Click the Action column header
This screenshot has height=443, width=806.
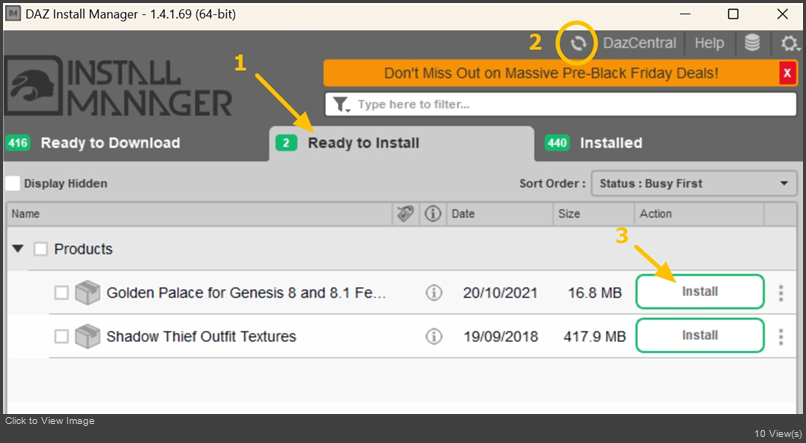tap(699, 214)
